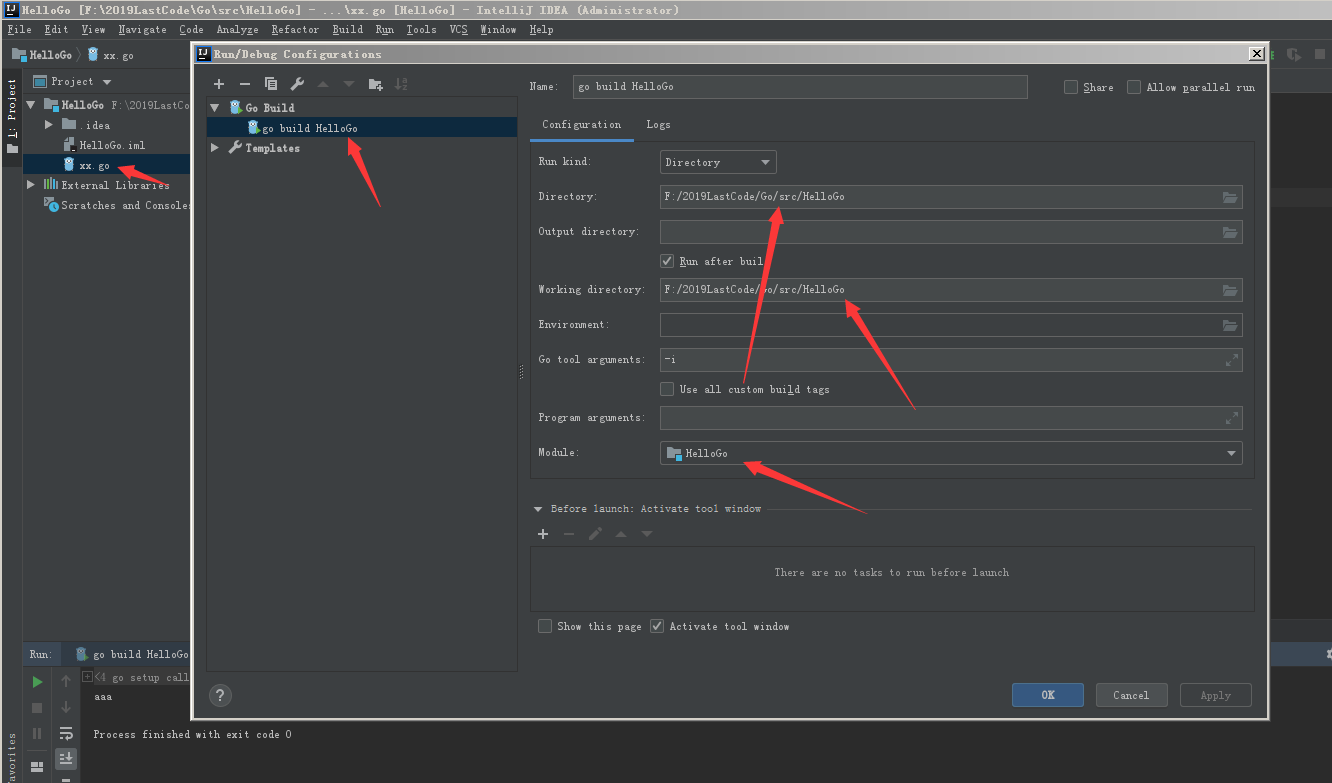Copy the selected run configuration

271,84
